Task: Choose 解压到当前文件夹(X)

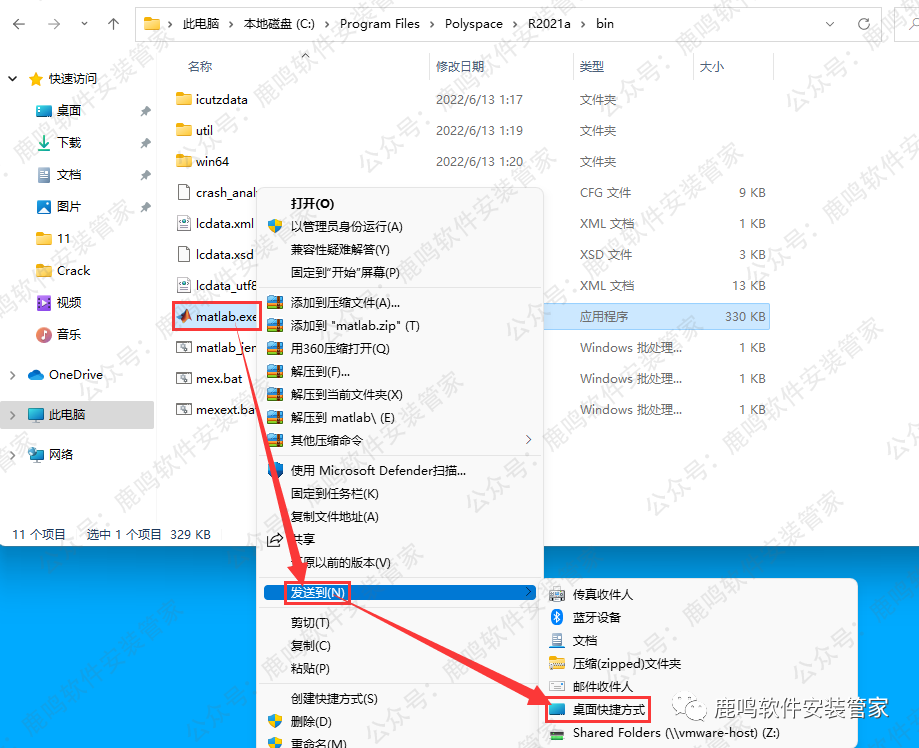Action: [346, 395]
